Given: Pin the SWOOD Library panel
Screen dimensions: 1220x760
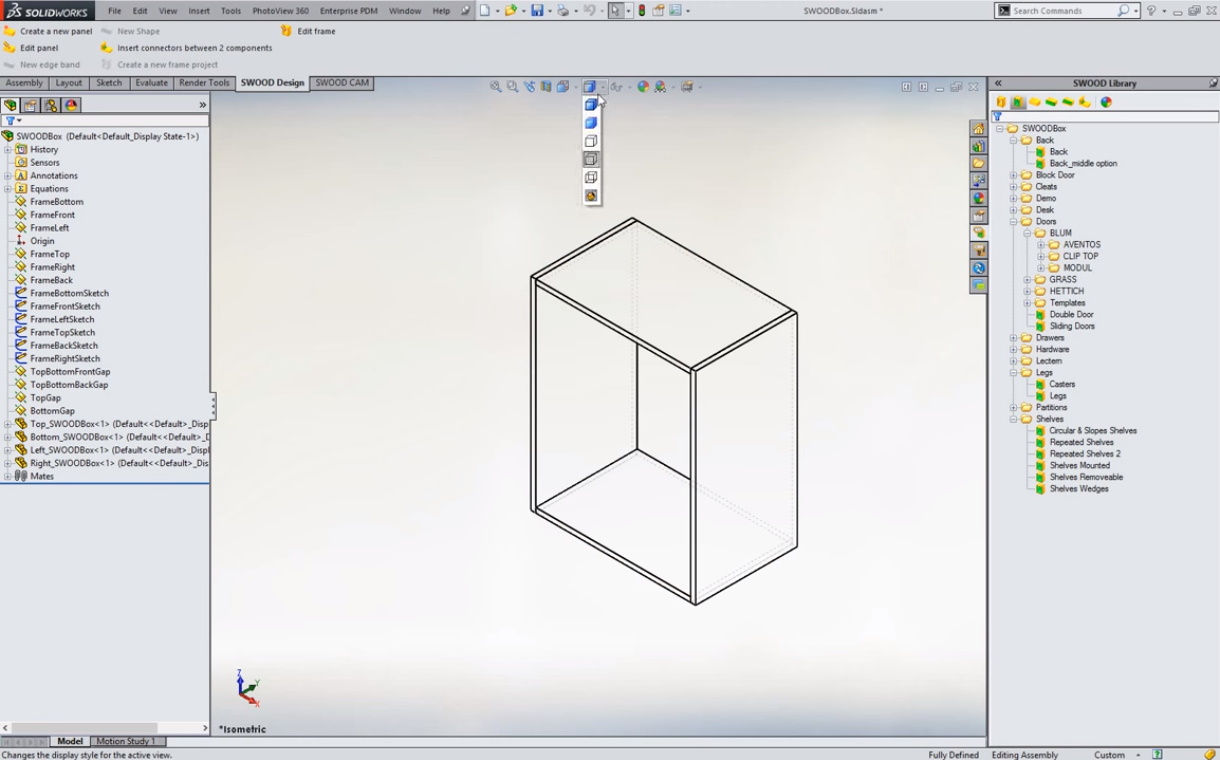Looking at the screenshot, I should pos(1213,83).
